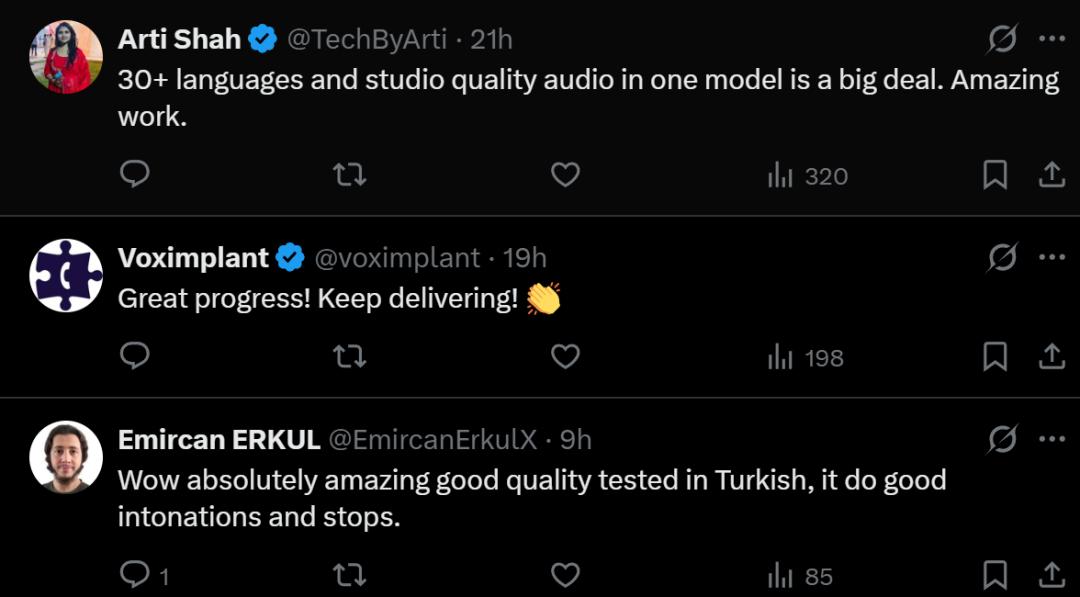This screenshot has height=597, width=1080.
Task: Repost Arti Shah's tweet
Action: pos(349,175)
